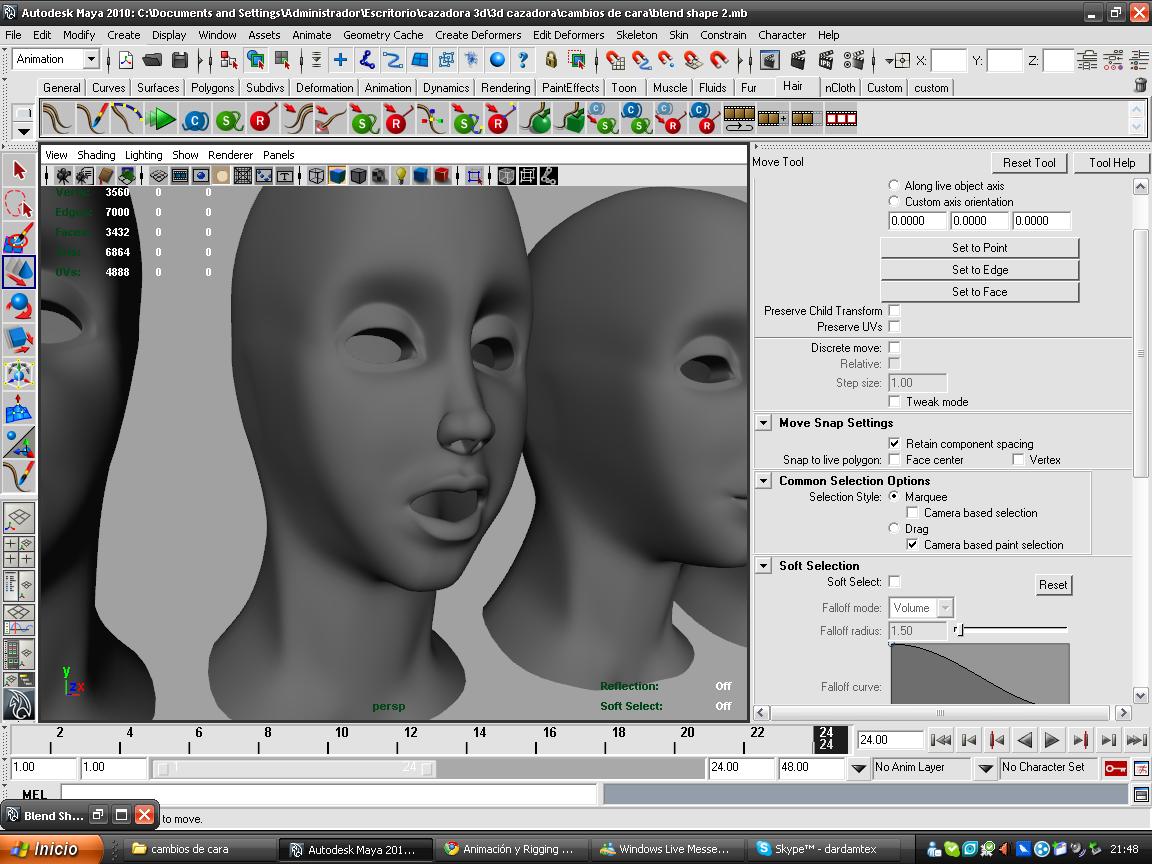This screenshot has width=1152, height=864.
Task: Uncheck Retain component spacing
Action: 894,443
